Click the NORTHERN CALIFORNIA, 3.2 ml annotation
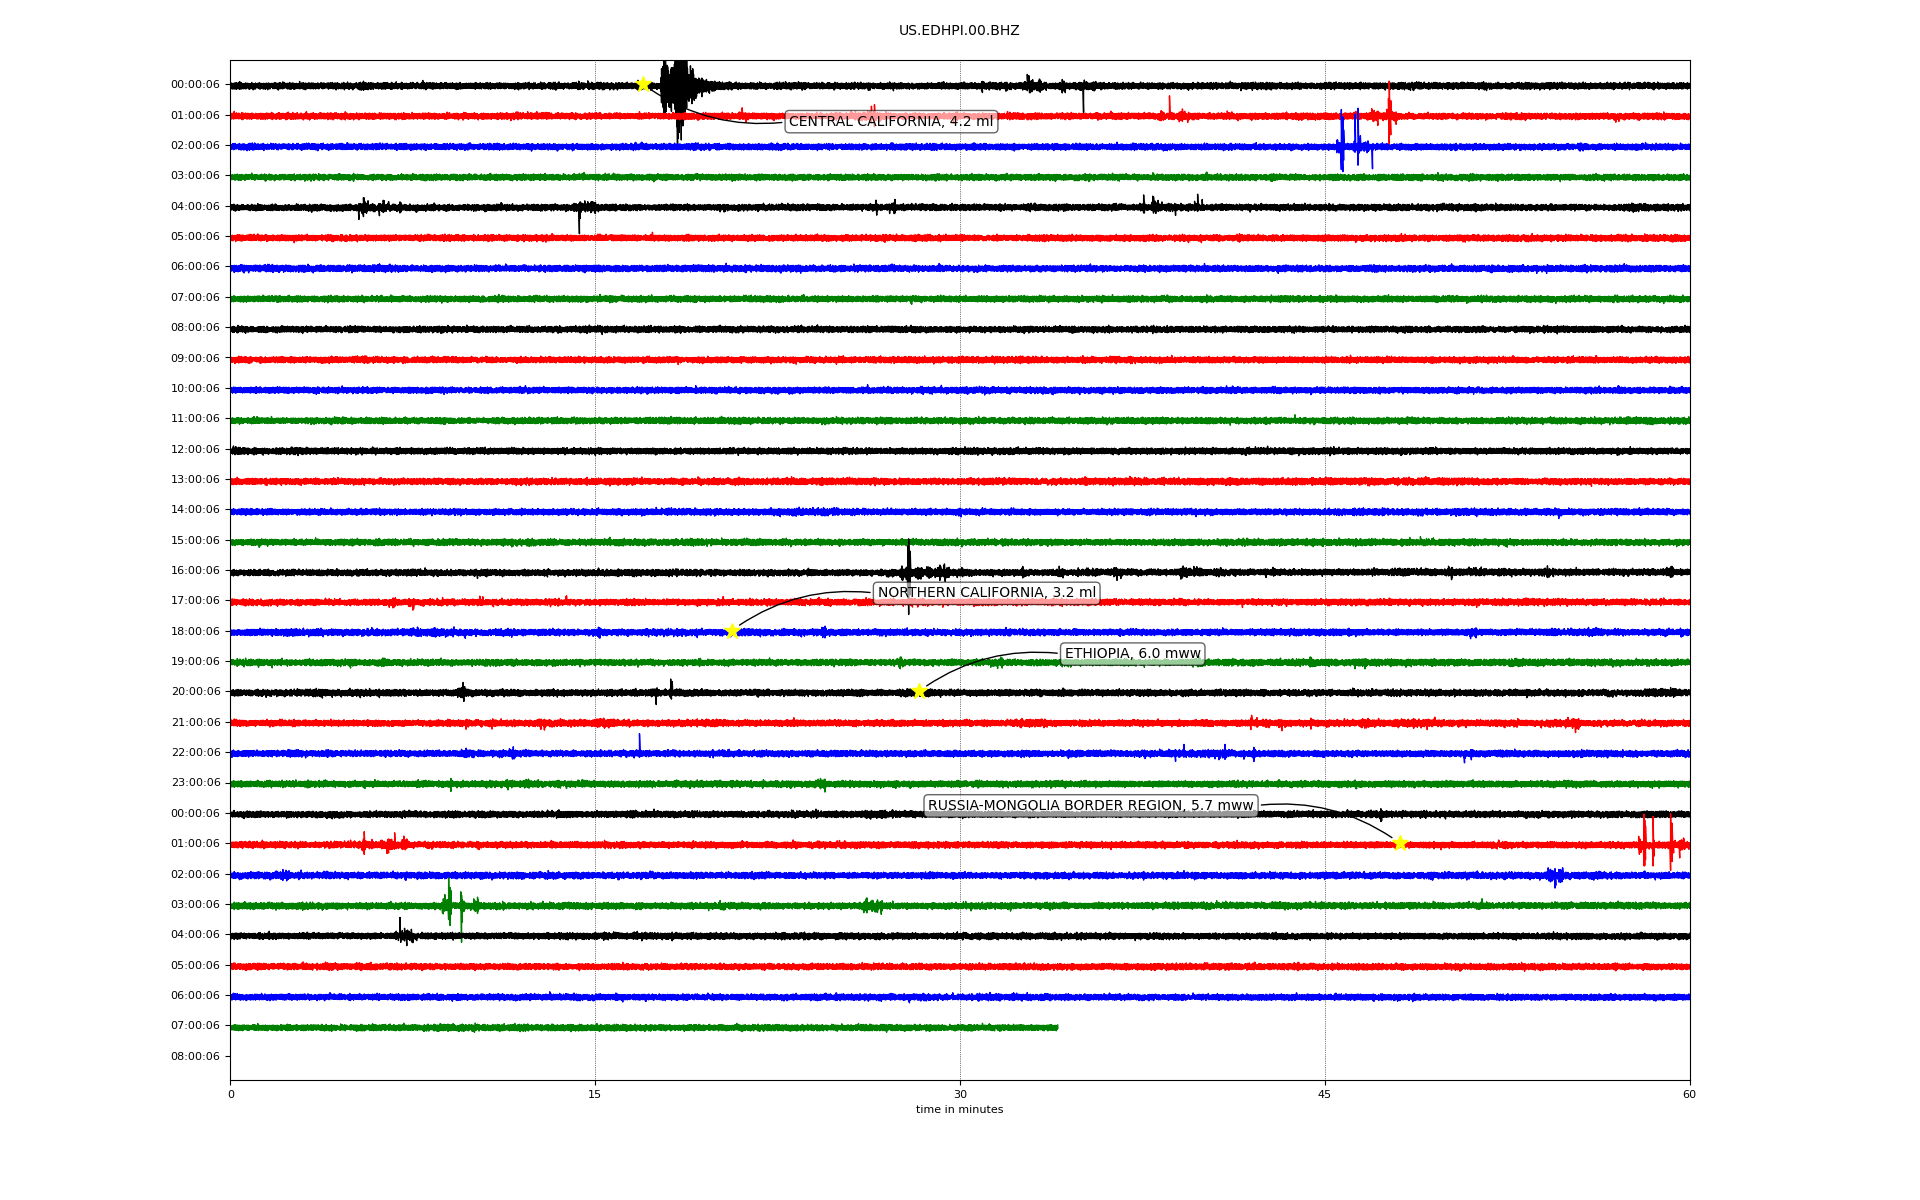The height and width of the screenshot is (1200, 1920). pos(986,593)
